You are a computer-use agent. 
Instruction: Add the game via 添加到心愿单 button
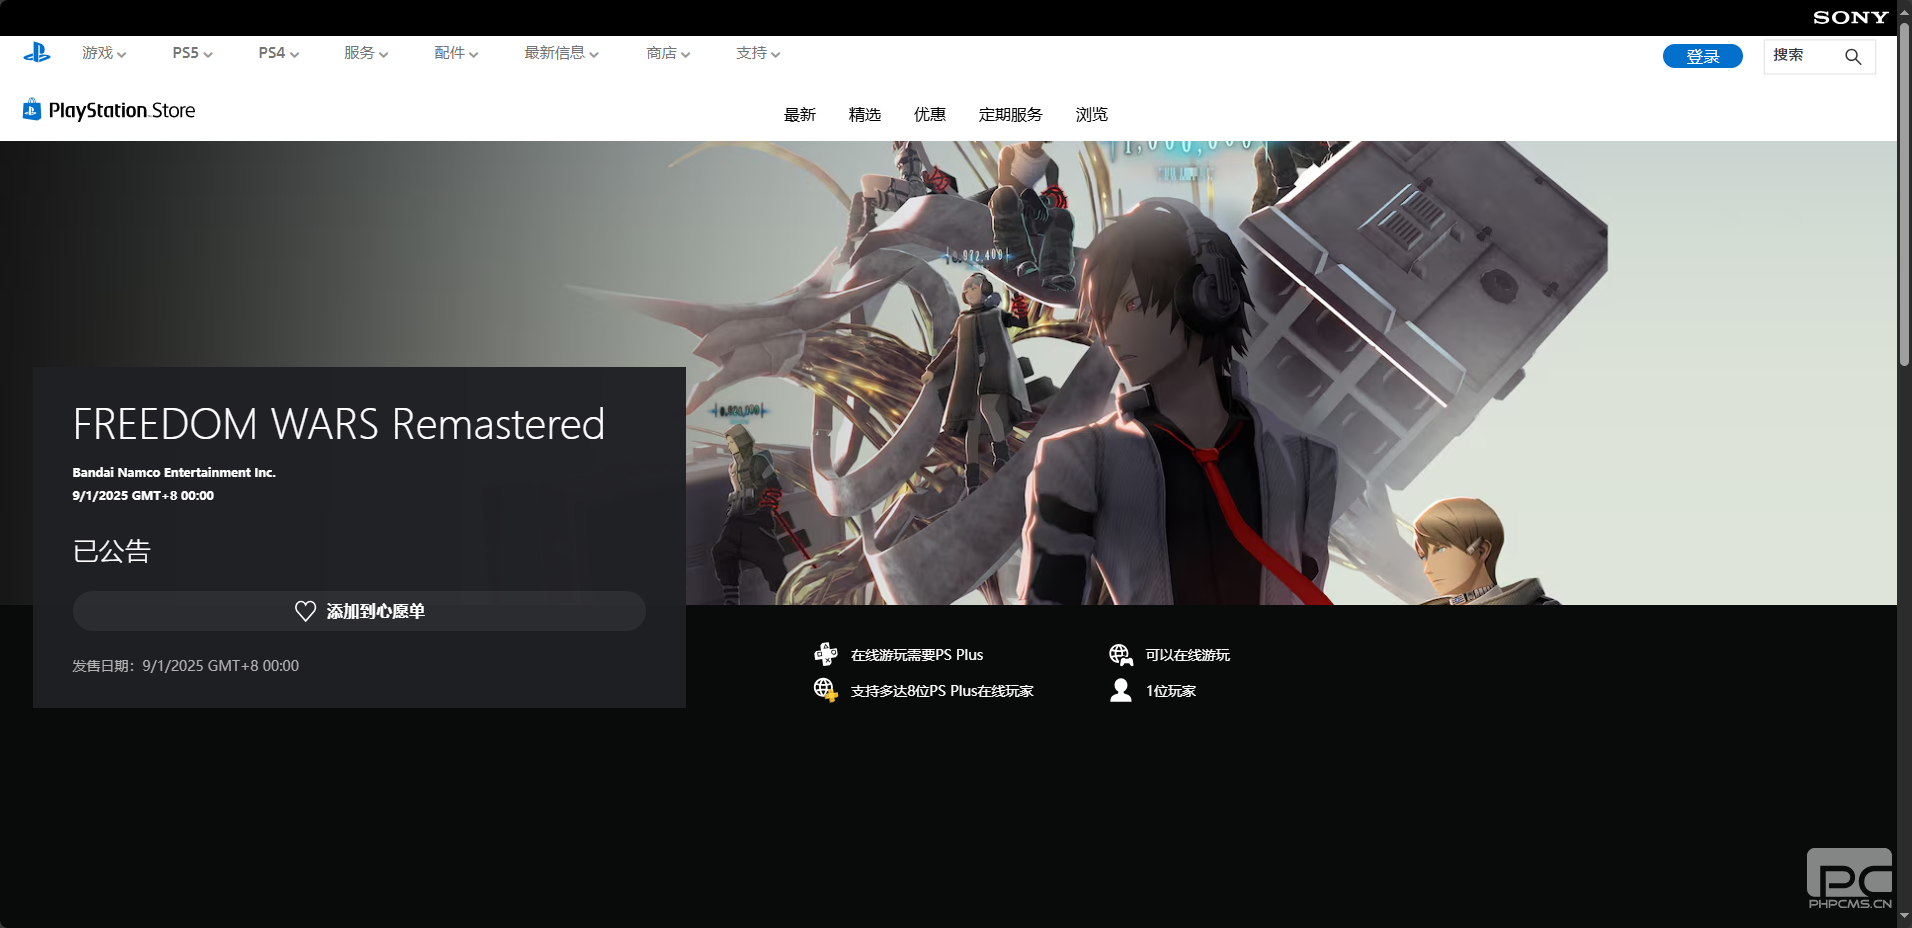click(x=359, y=611)
